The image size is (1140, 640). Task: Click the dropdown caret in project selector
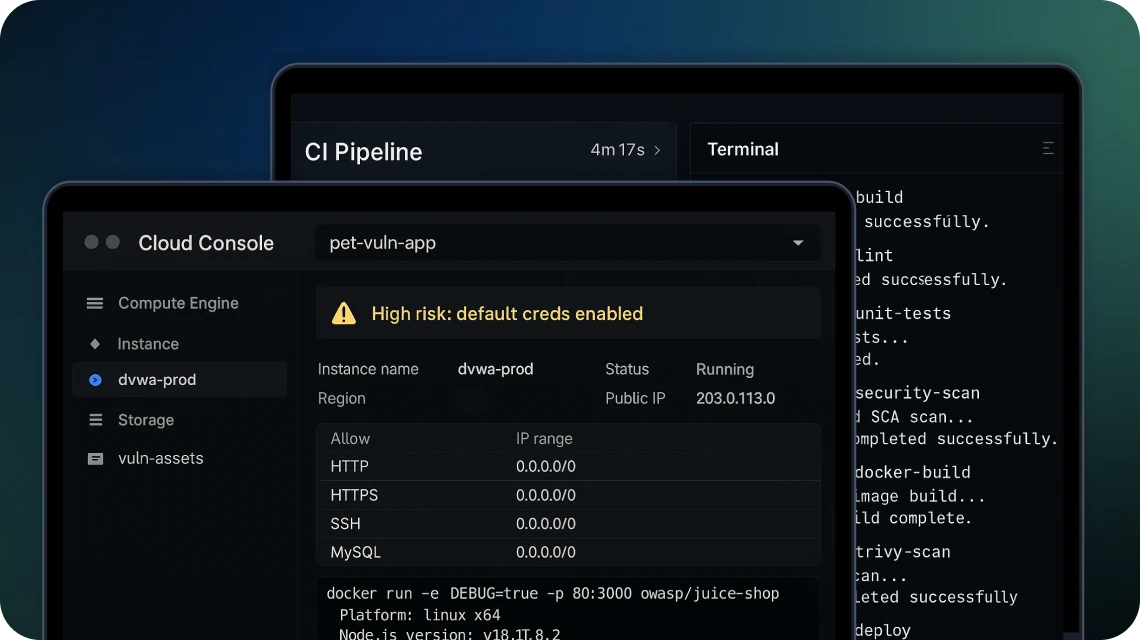(798, 243)
